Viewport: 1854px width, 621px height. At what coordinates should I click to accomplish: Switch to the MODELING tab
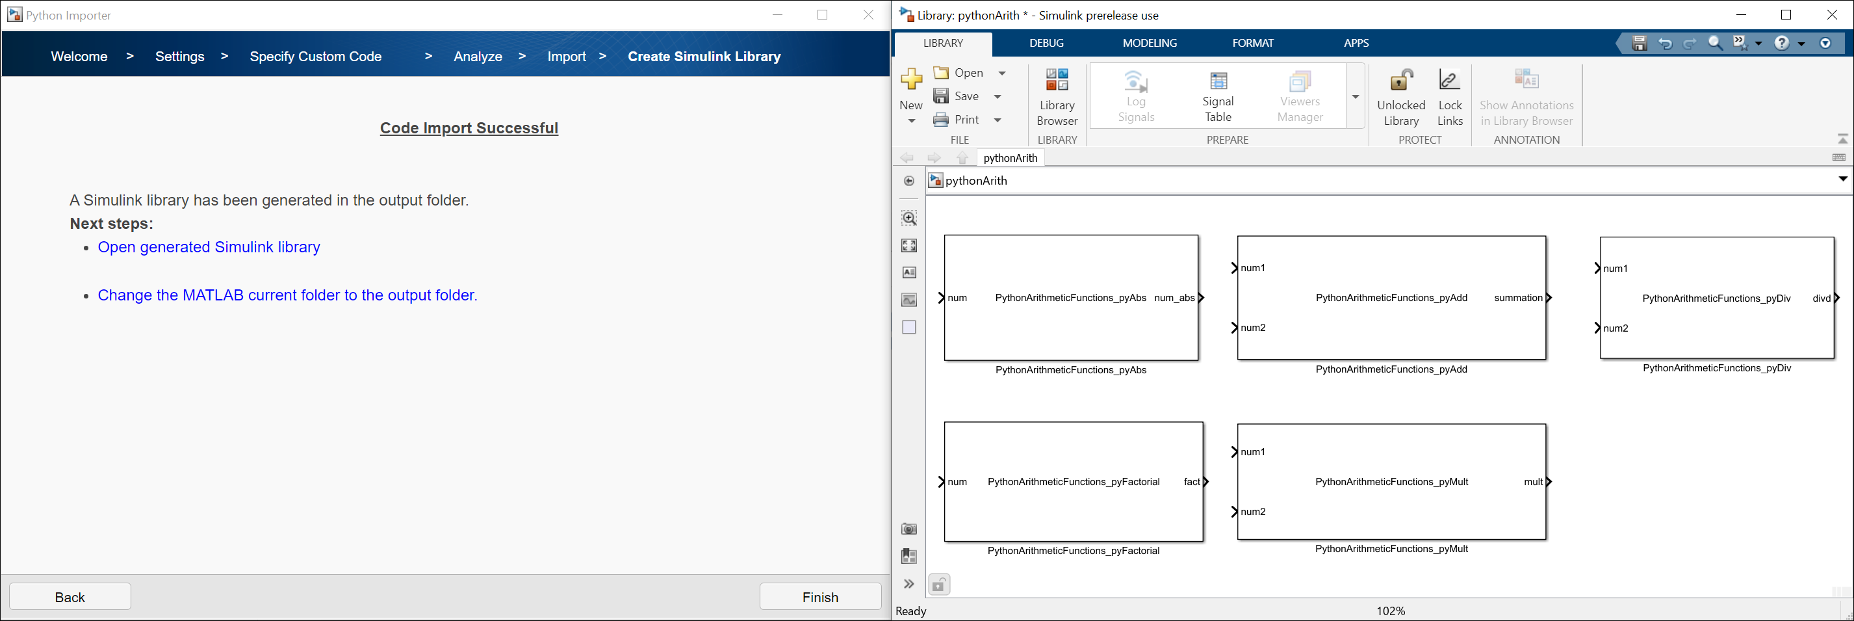(1149, 43)
